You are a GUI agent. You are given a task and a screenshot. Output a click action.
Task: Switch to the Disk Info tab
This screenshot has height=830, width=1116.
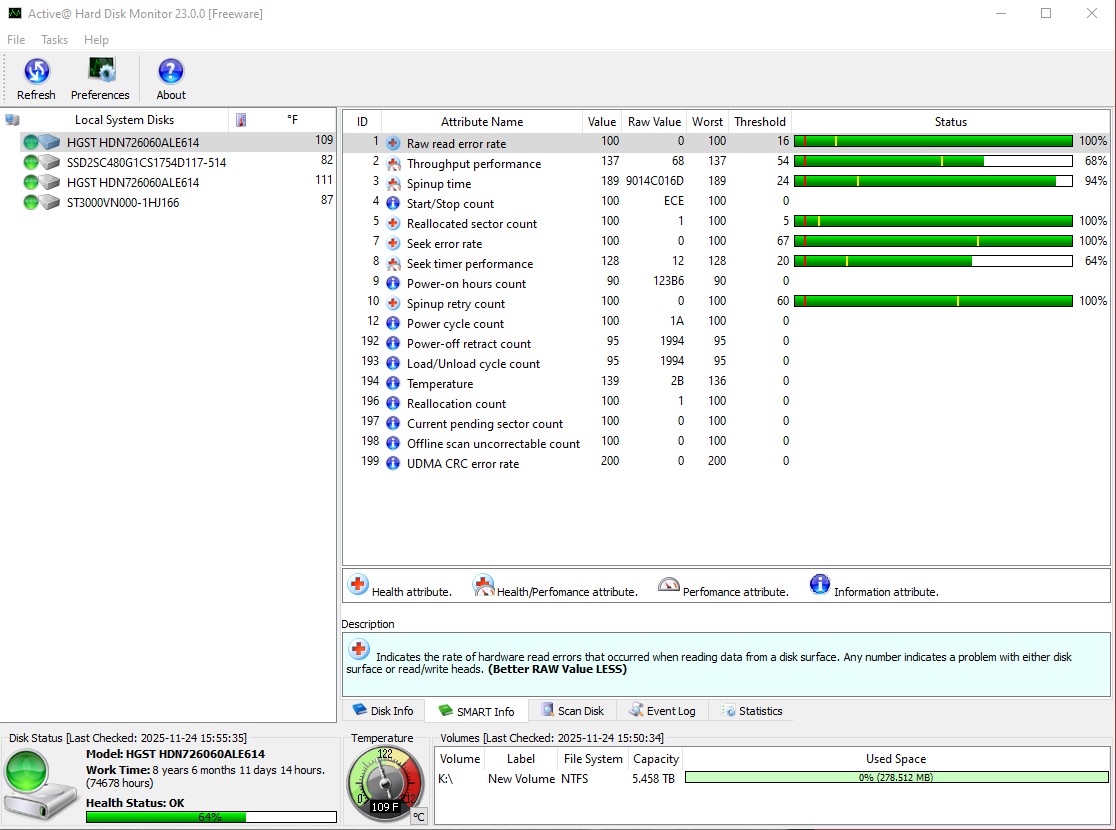click(383, 711)
